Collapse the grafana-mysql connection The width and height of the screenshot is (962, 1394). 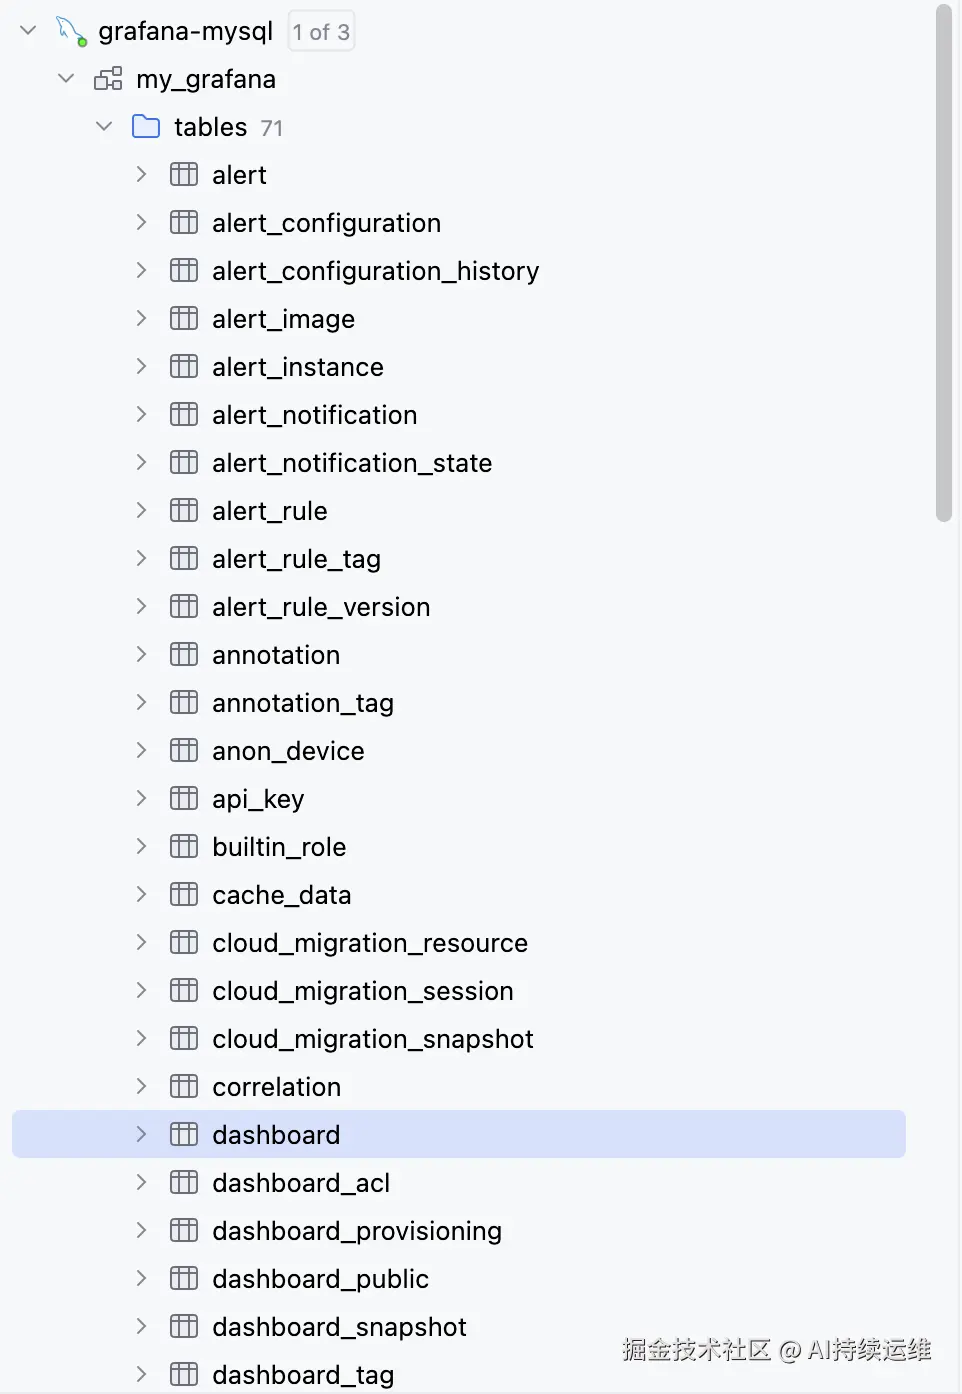click(27, 30)
